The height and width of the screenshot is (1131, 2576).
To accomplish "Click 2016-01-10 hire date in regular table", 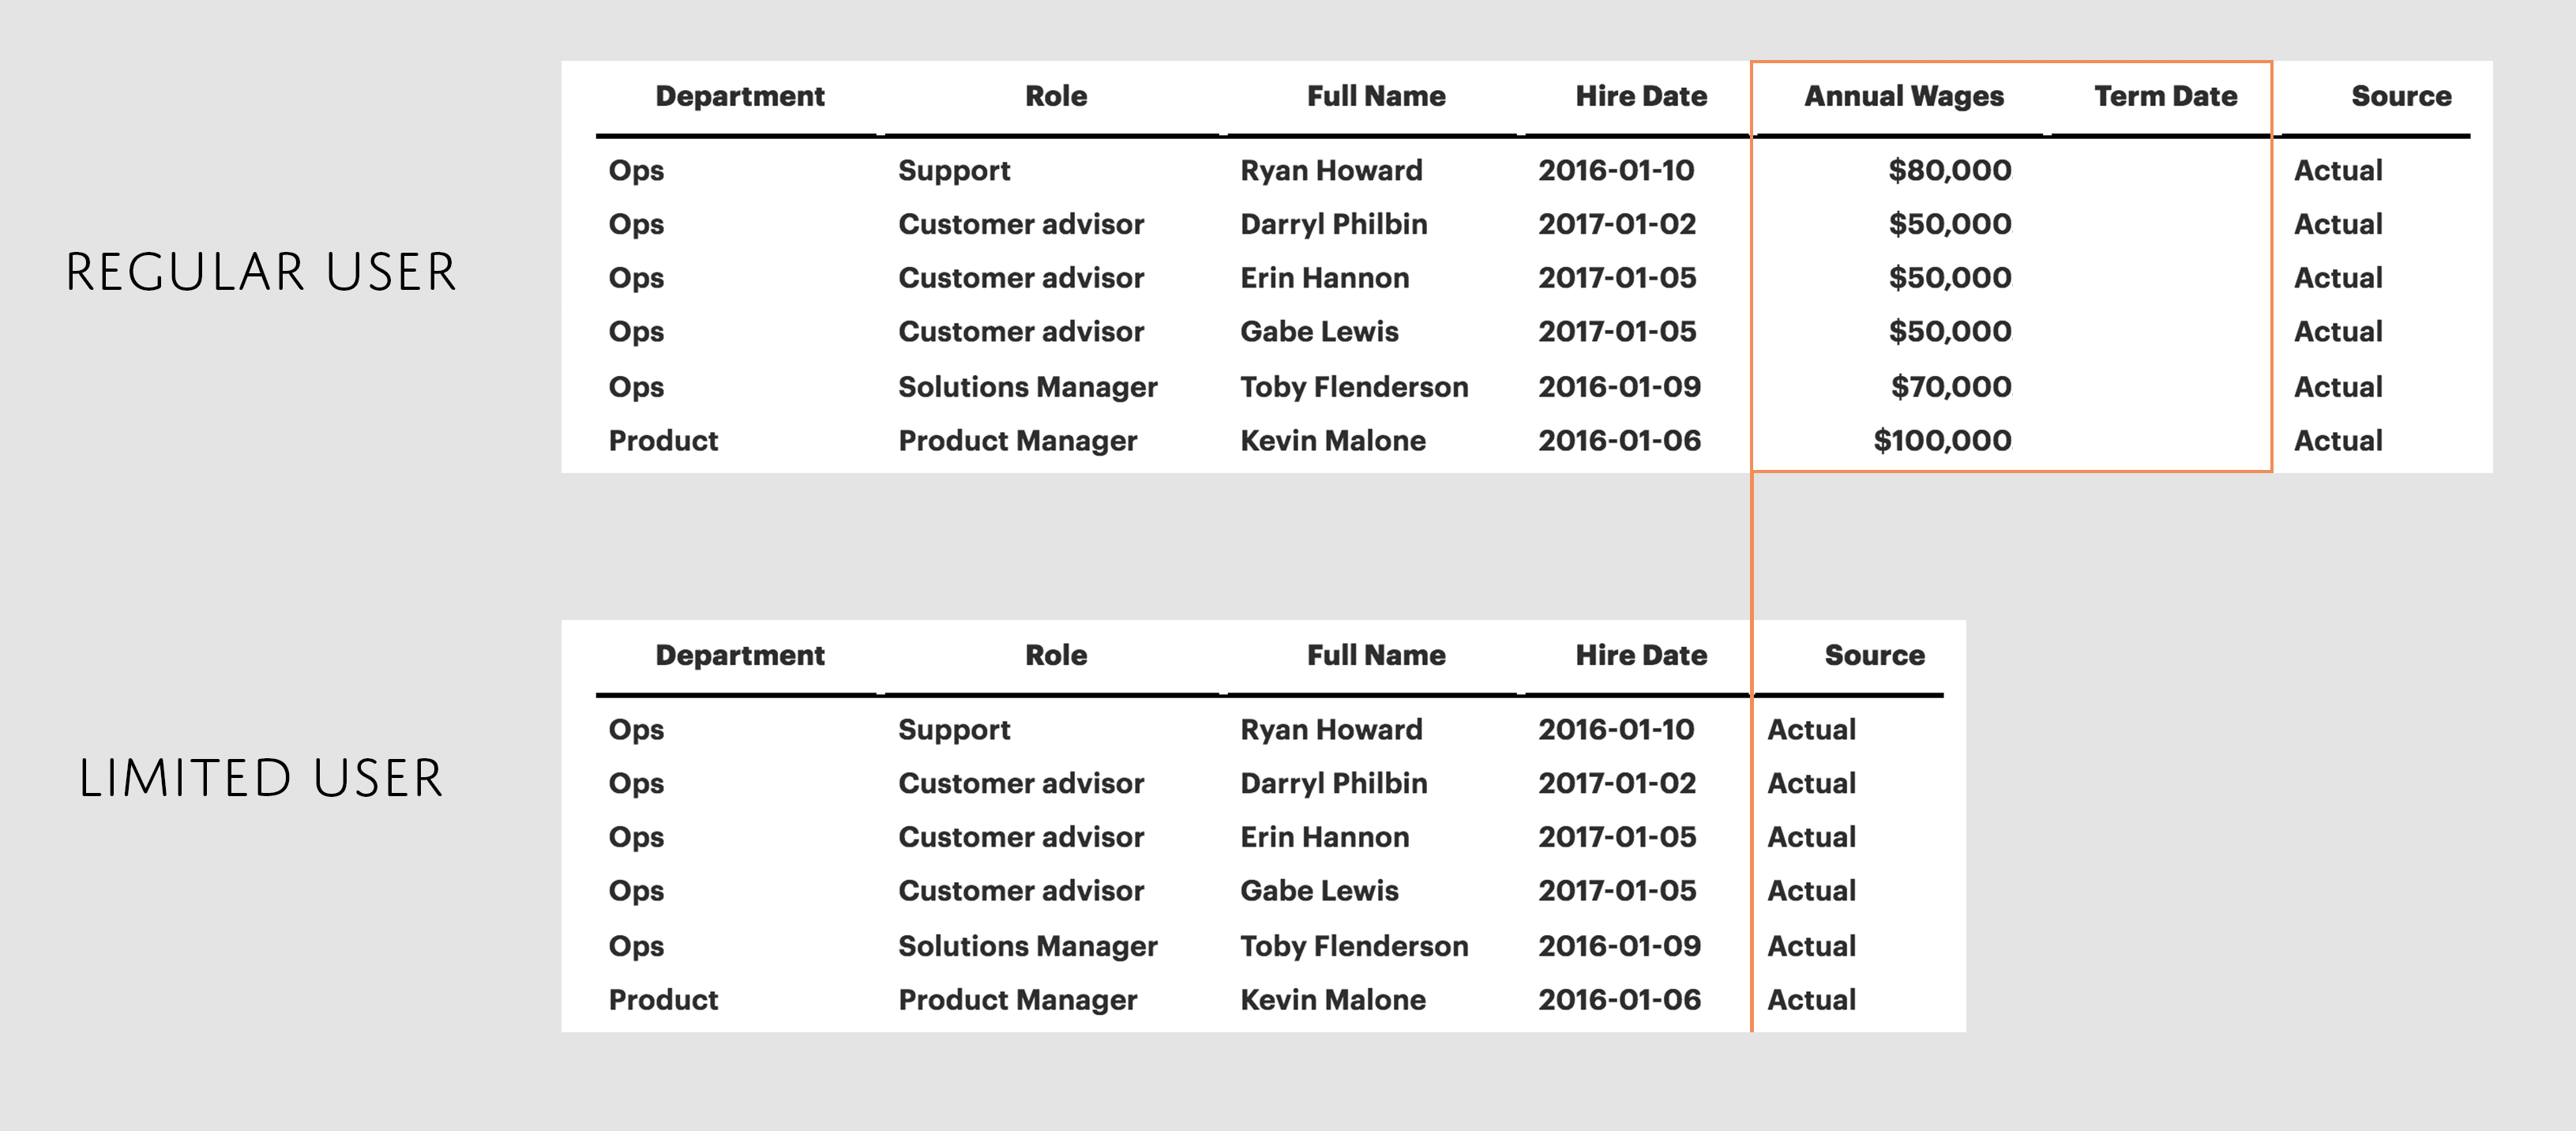I will [1615, 170].
